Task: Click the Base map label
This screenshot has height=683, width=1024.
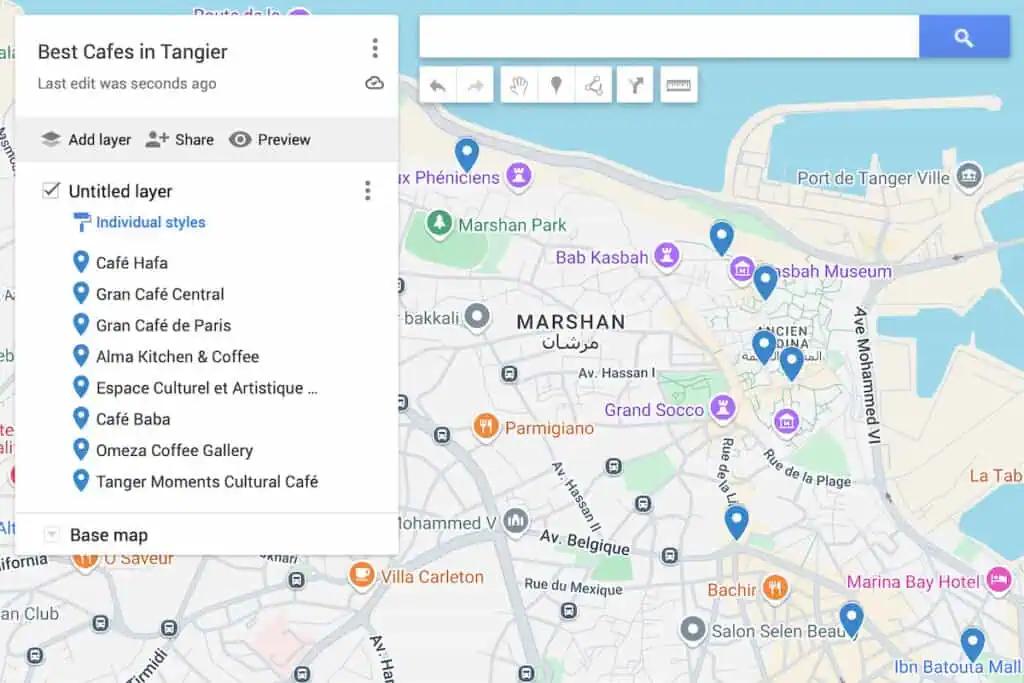Action: 108,535
